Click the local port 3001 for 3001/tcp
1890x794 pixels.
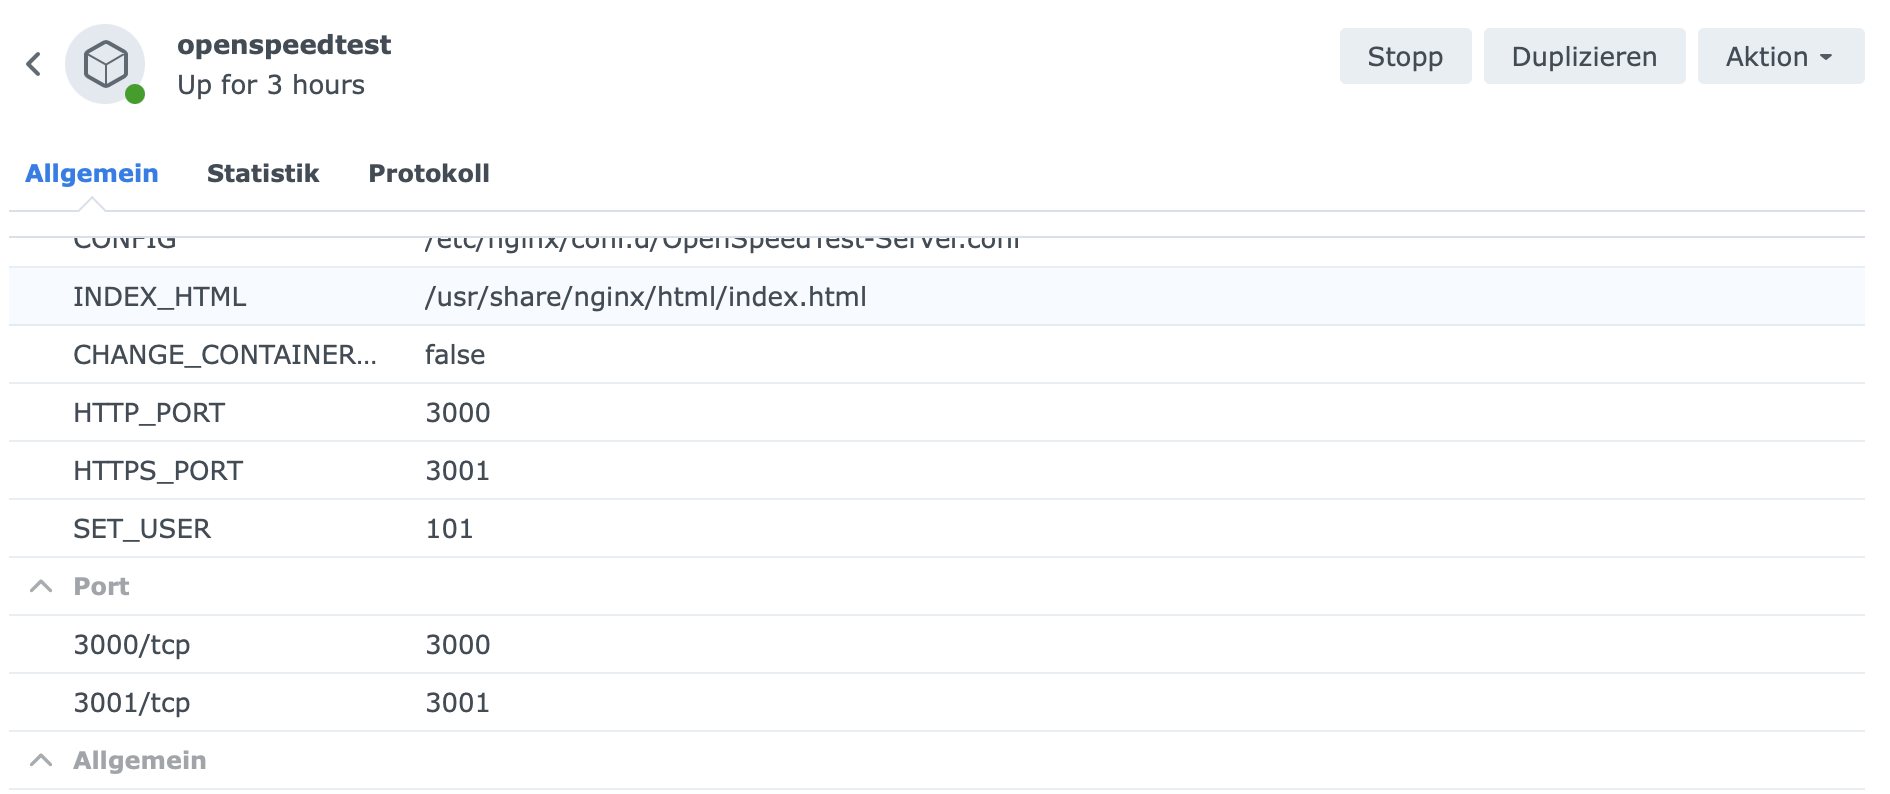click(x=458, y=703)
